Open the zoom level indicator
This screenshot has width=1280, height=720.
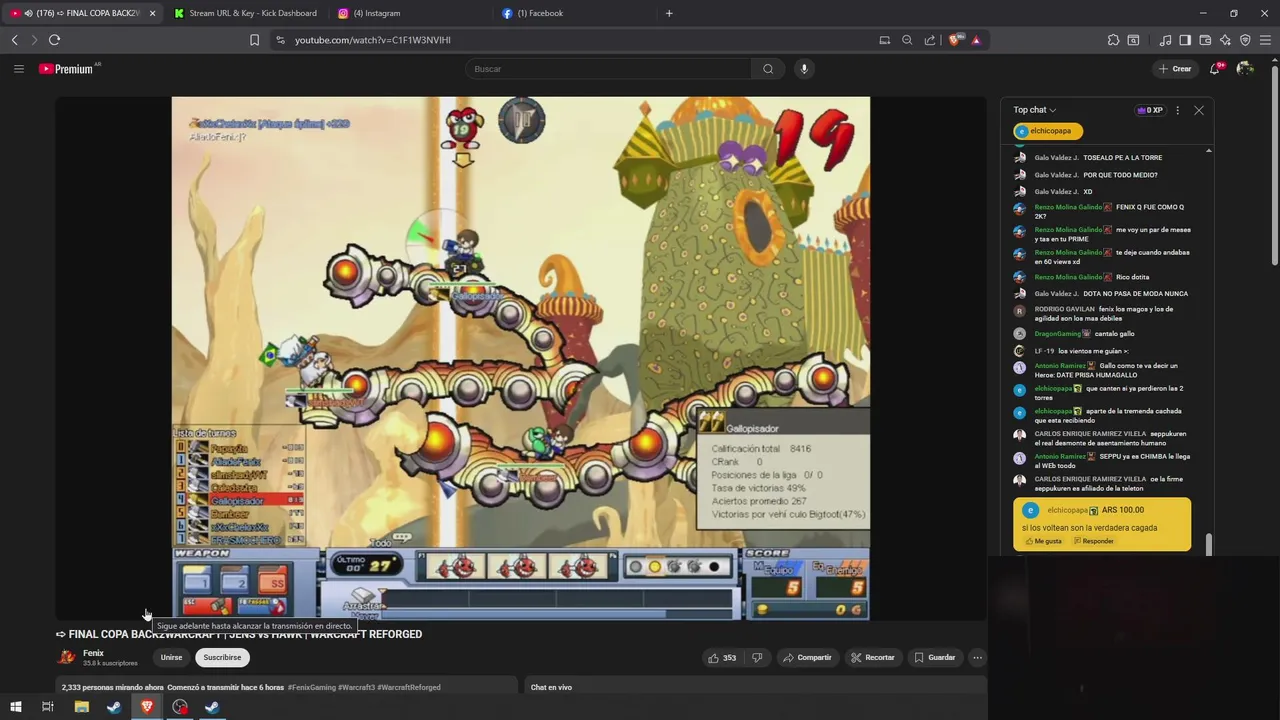907,40
